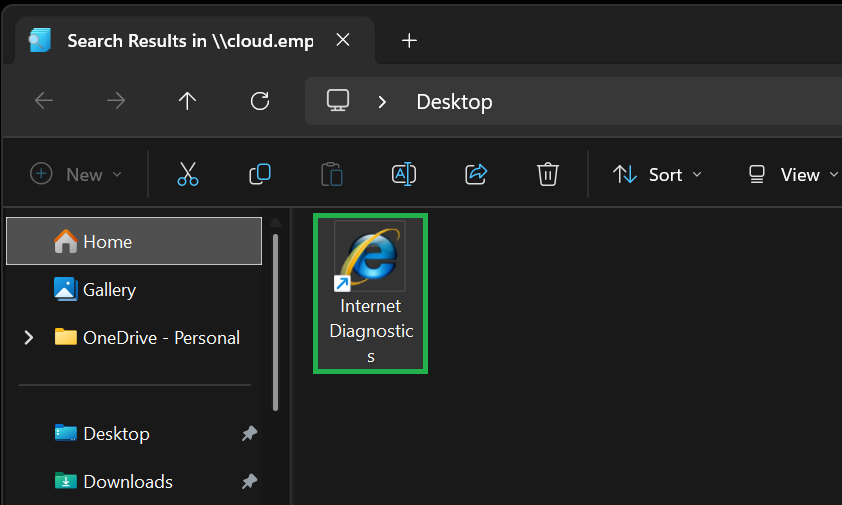The image size is (842, 505).
Task: Click the Paste clipboard icon
Action: pyautogui.click(x=332, y=174)
